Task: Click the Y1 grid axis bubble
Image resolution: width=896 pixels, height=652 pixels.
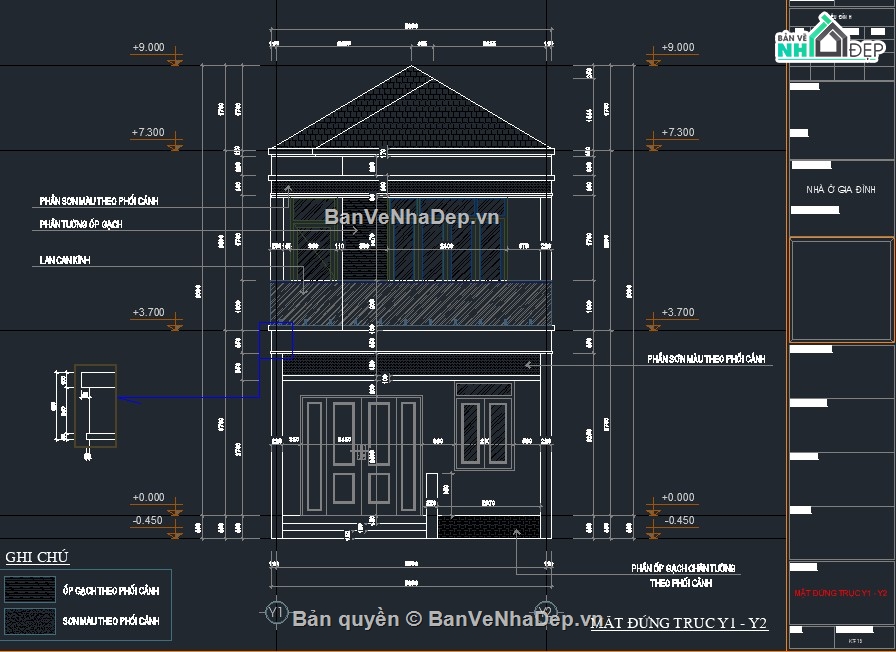Action: (276, 613)
